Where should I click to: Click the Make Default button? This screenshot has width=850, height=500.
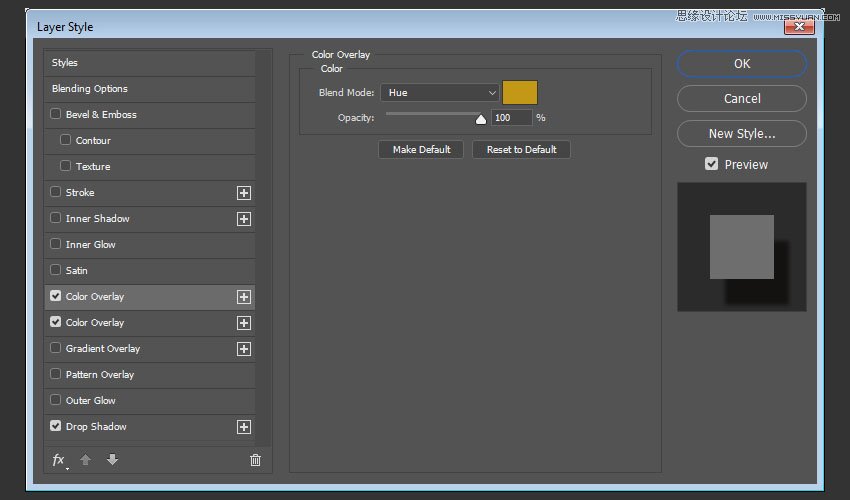(421, 149)
